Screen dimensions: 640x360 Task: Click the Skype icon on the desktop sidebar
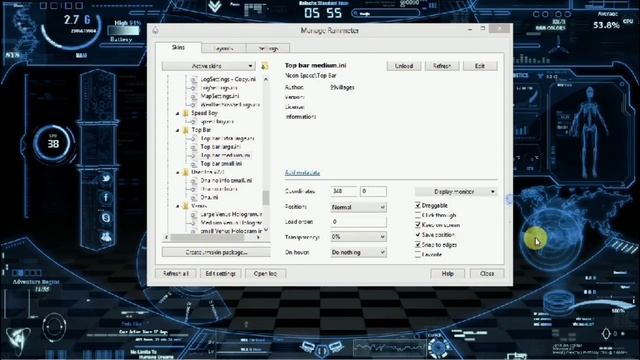[106, 218]
